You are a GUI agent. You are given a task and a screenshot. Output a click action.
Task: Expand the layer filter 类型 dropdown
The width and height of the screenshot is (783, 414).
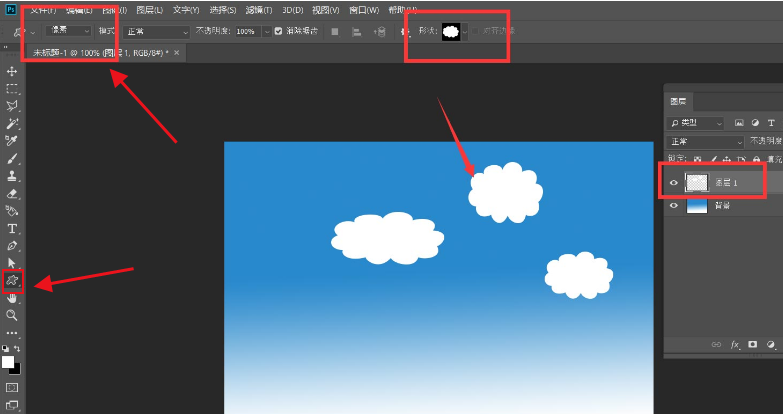pos(697,123)
